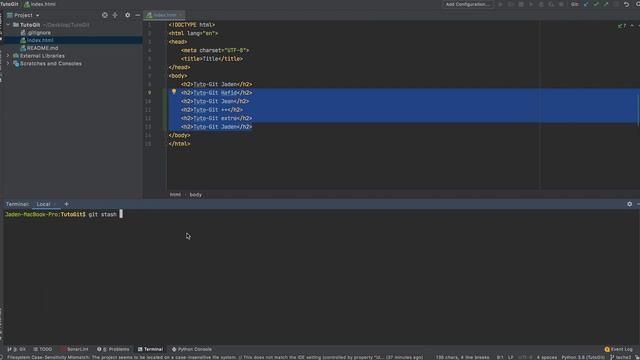Click TutoGit breadcrumb in navigation bar
The height and width of the screenshot is (360, 640).
(9, 4)
